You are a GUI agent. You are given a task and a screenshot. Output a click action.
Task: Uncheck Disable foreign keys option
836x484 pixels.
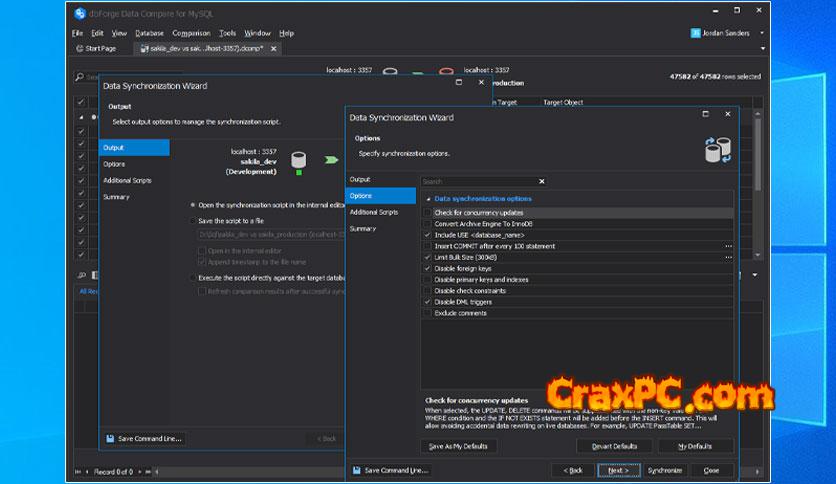point(428,268)
